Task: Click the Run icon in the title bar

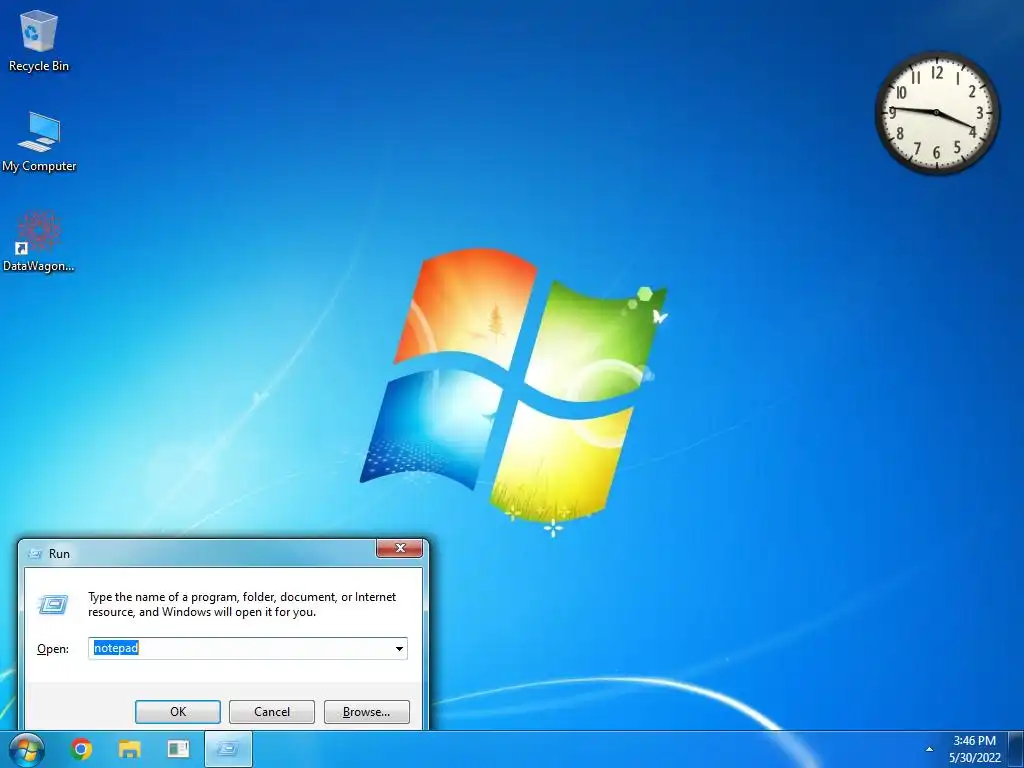Action: (x=35, y=554)
